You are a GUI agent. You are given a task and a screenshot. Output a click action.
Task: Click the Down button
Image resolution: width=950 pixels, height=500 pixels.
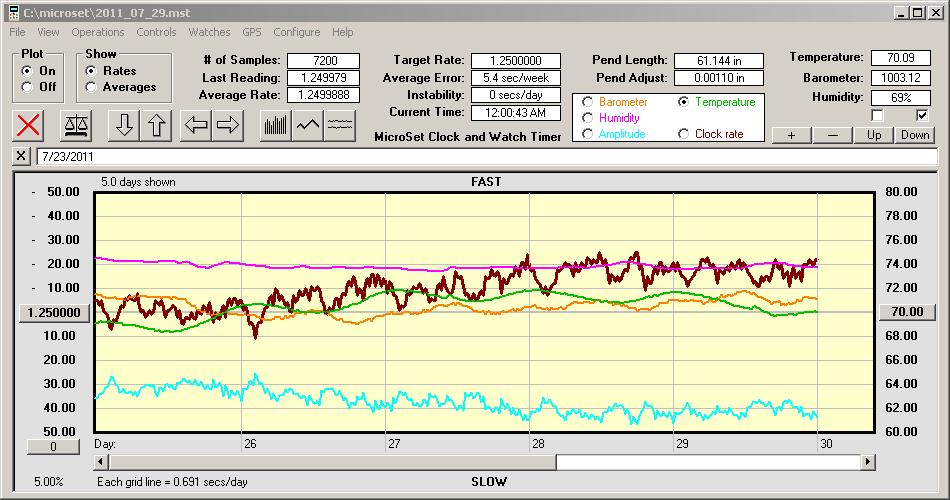click(x=915, y=135)
